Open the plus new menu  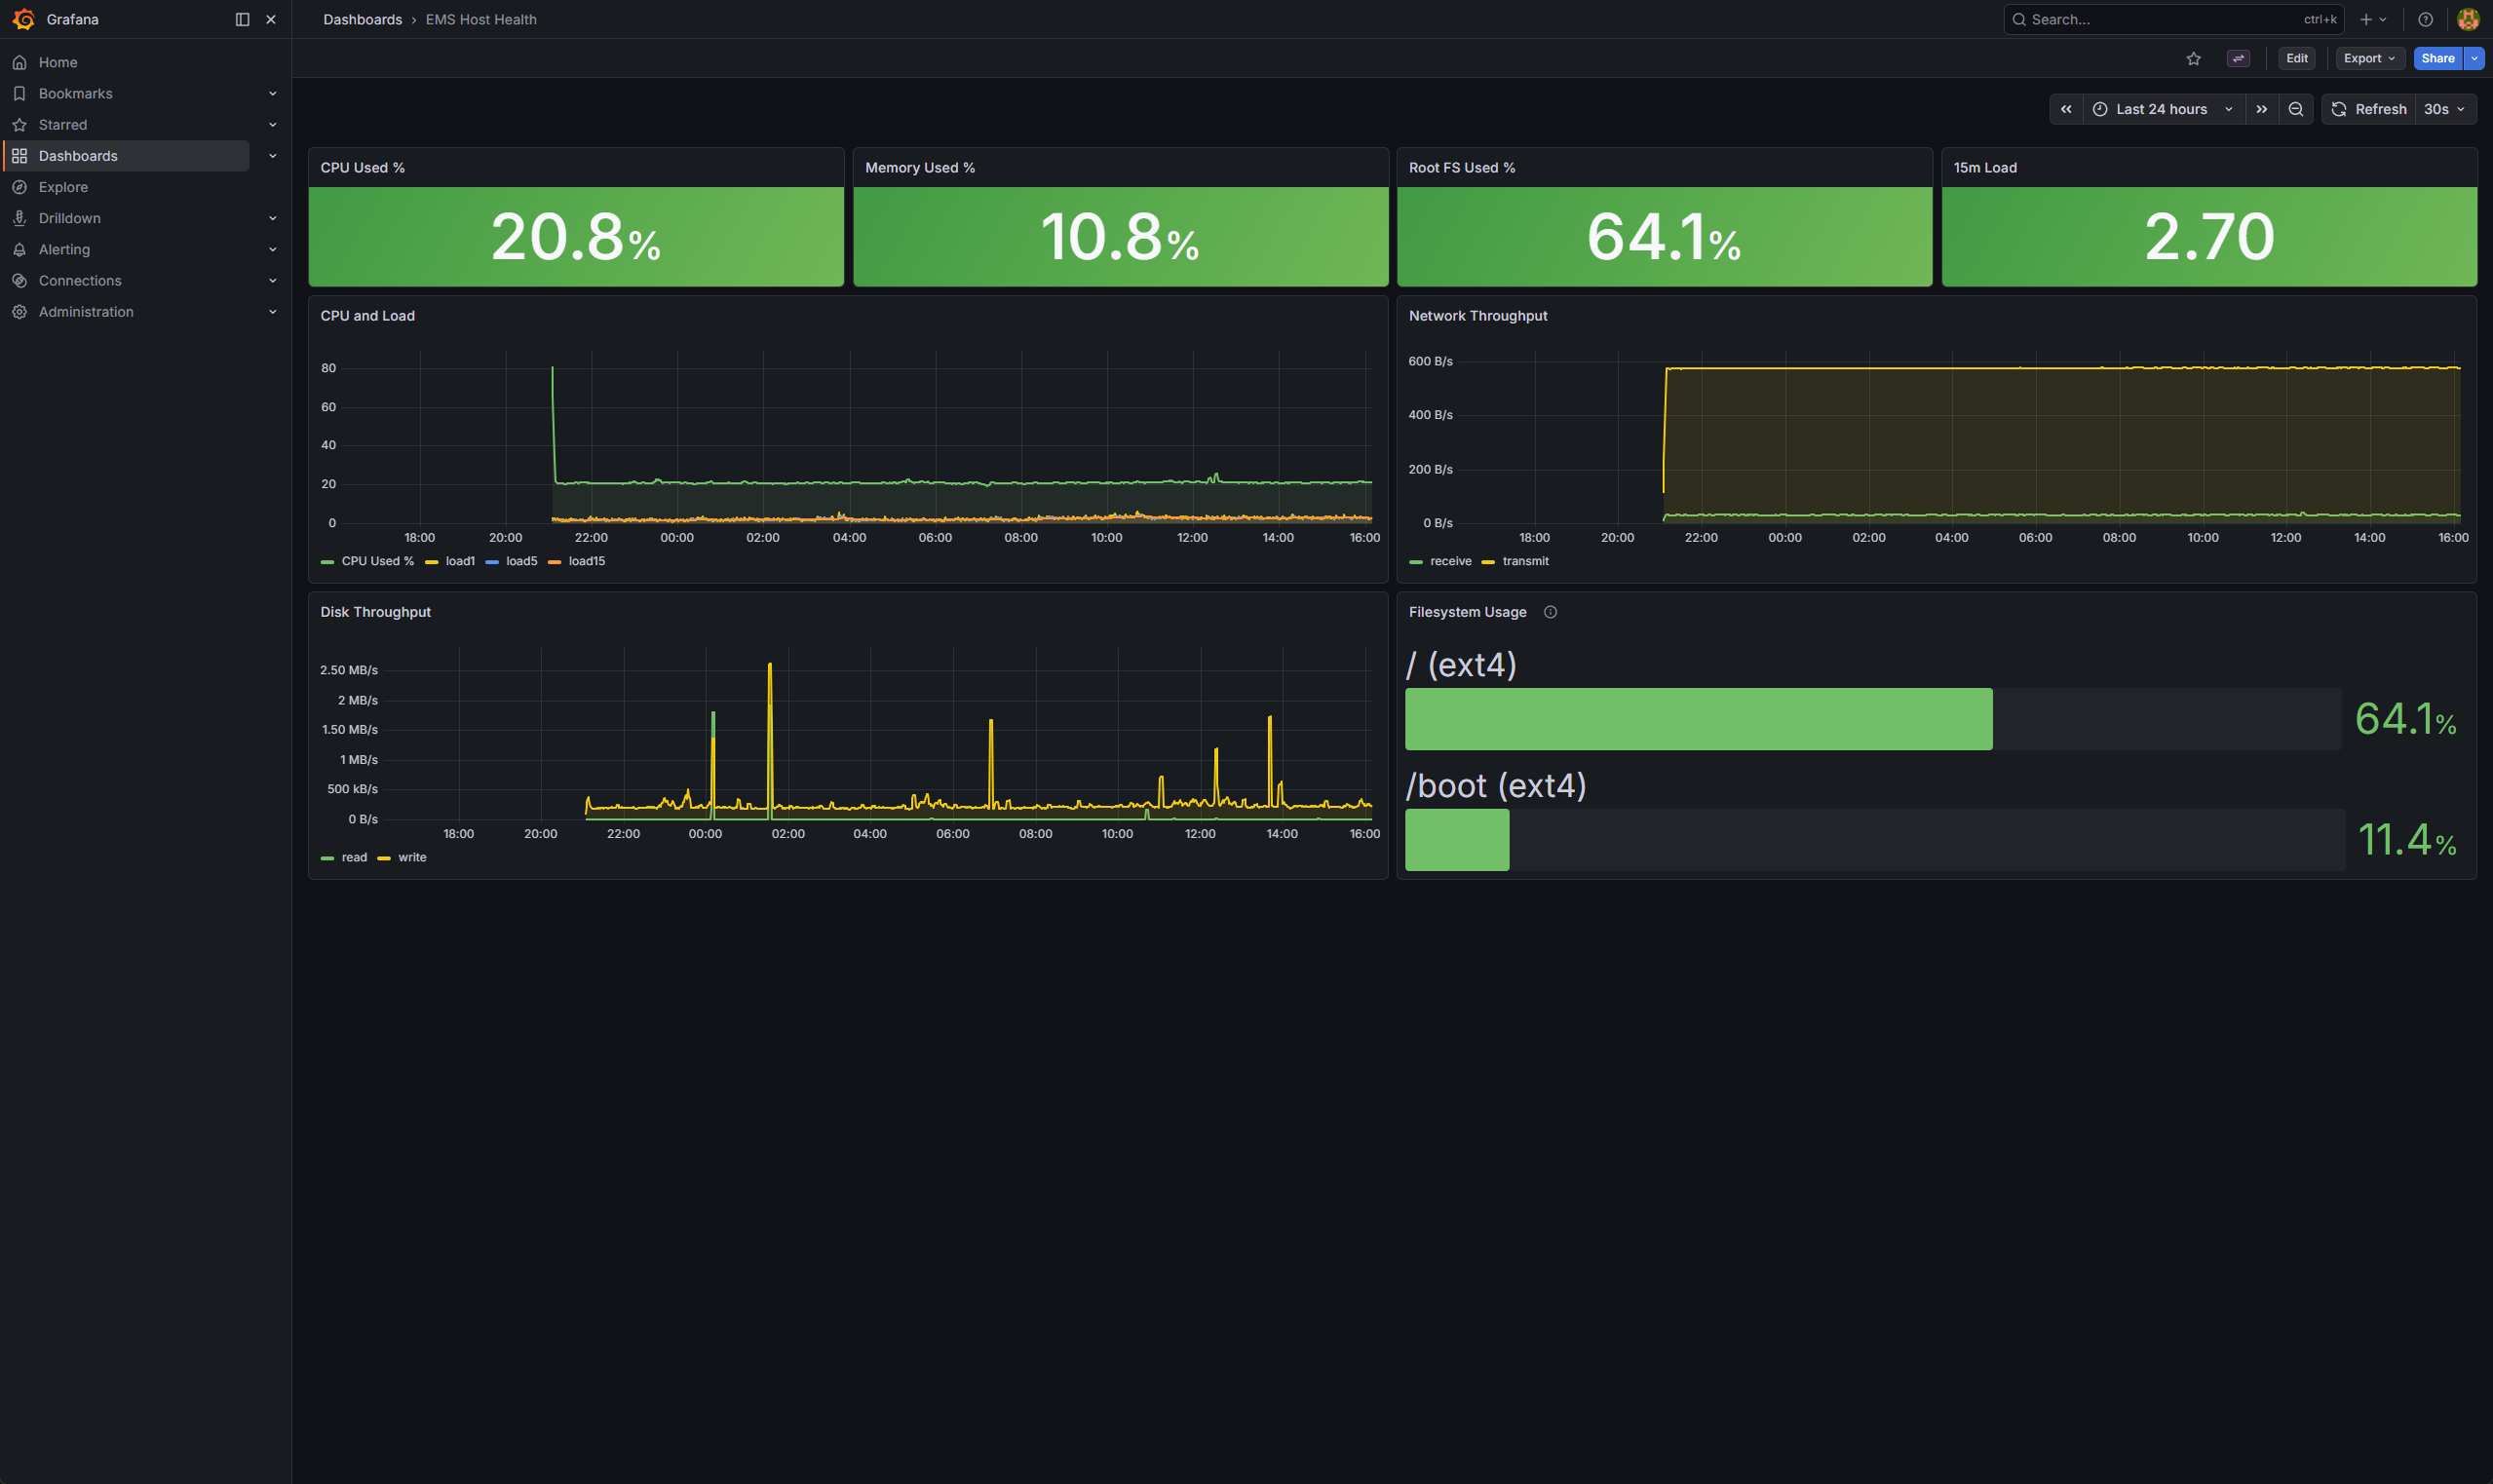coord(2373,19)
